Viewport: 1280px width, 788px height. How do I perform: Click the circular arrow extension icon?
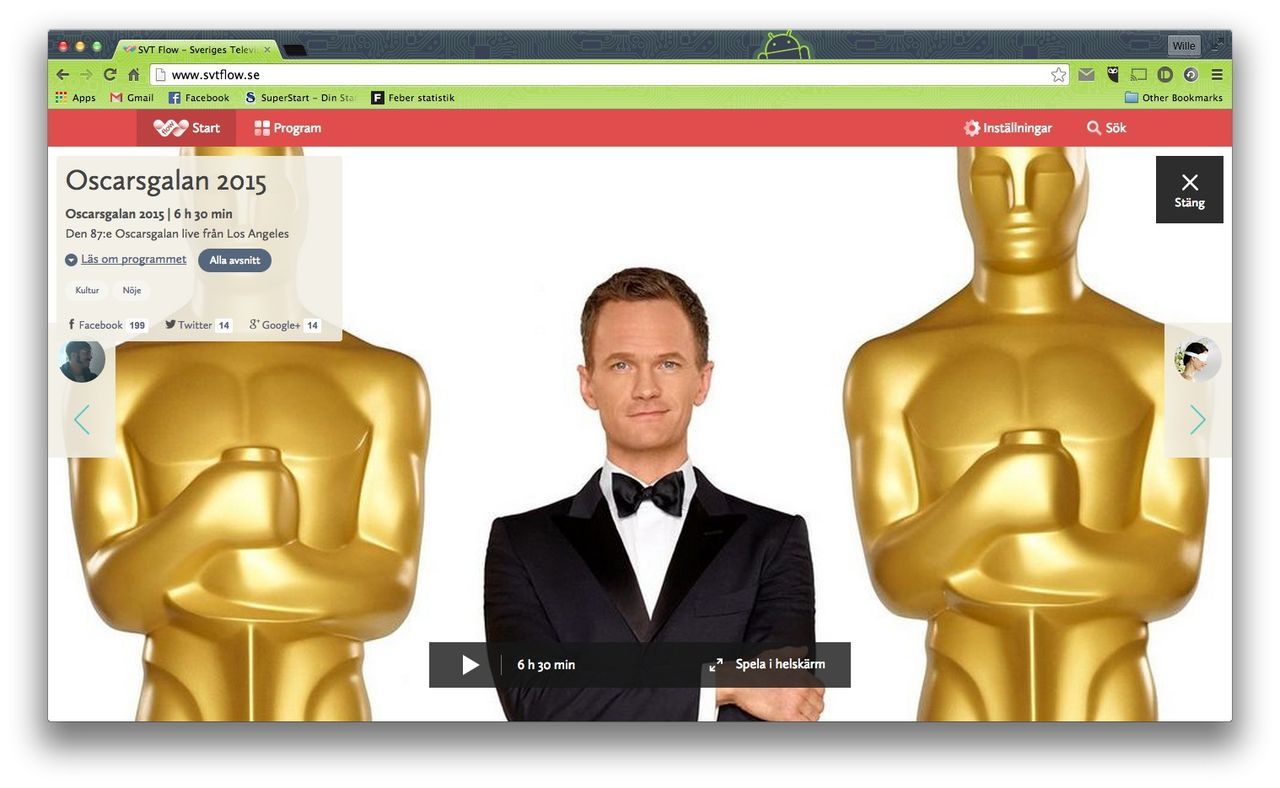coord(1191,75)
